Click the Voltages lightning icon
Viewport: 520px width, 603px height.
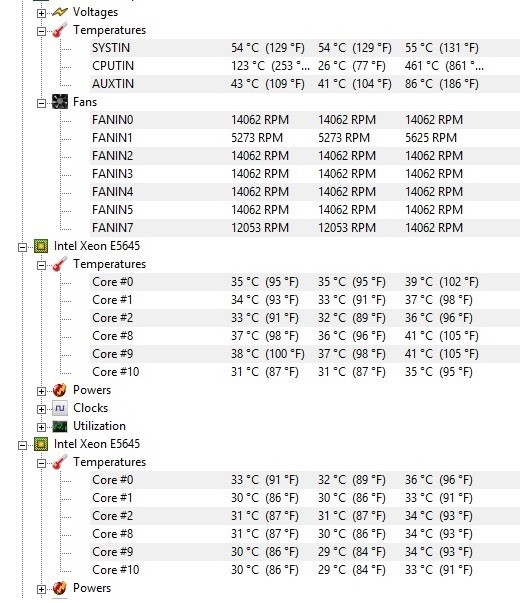pyautogui.click(x=60, y=12)
